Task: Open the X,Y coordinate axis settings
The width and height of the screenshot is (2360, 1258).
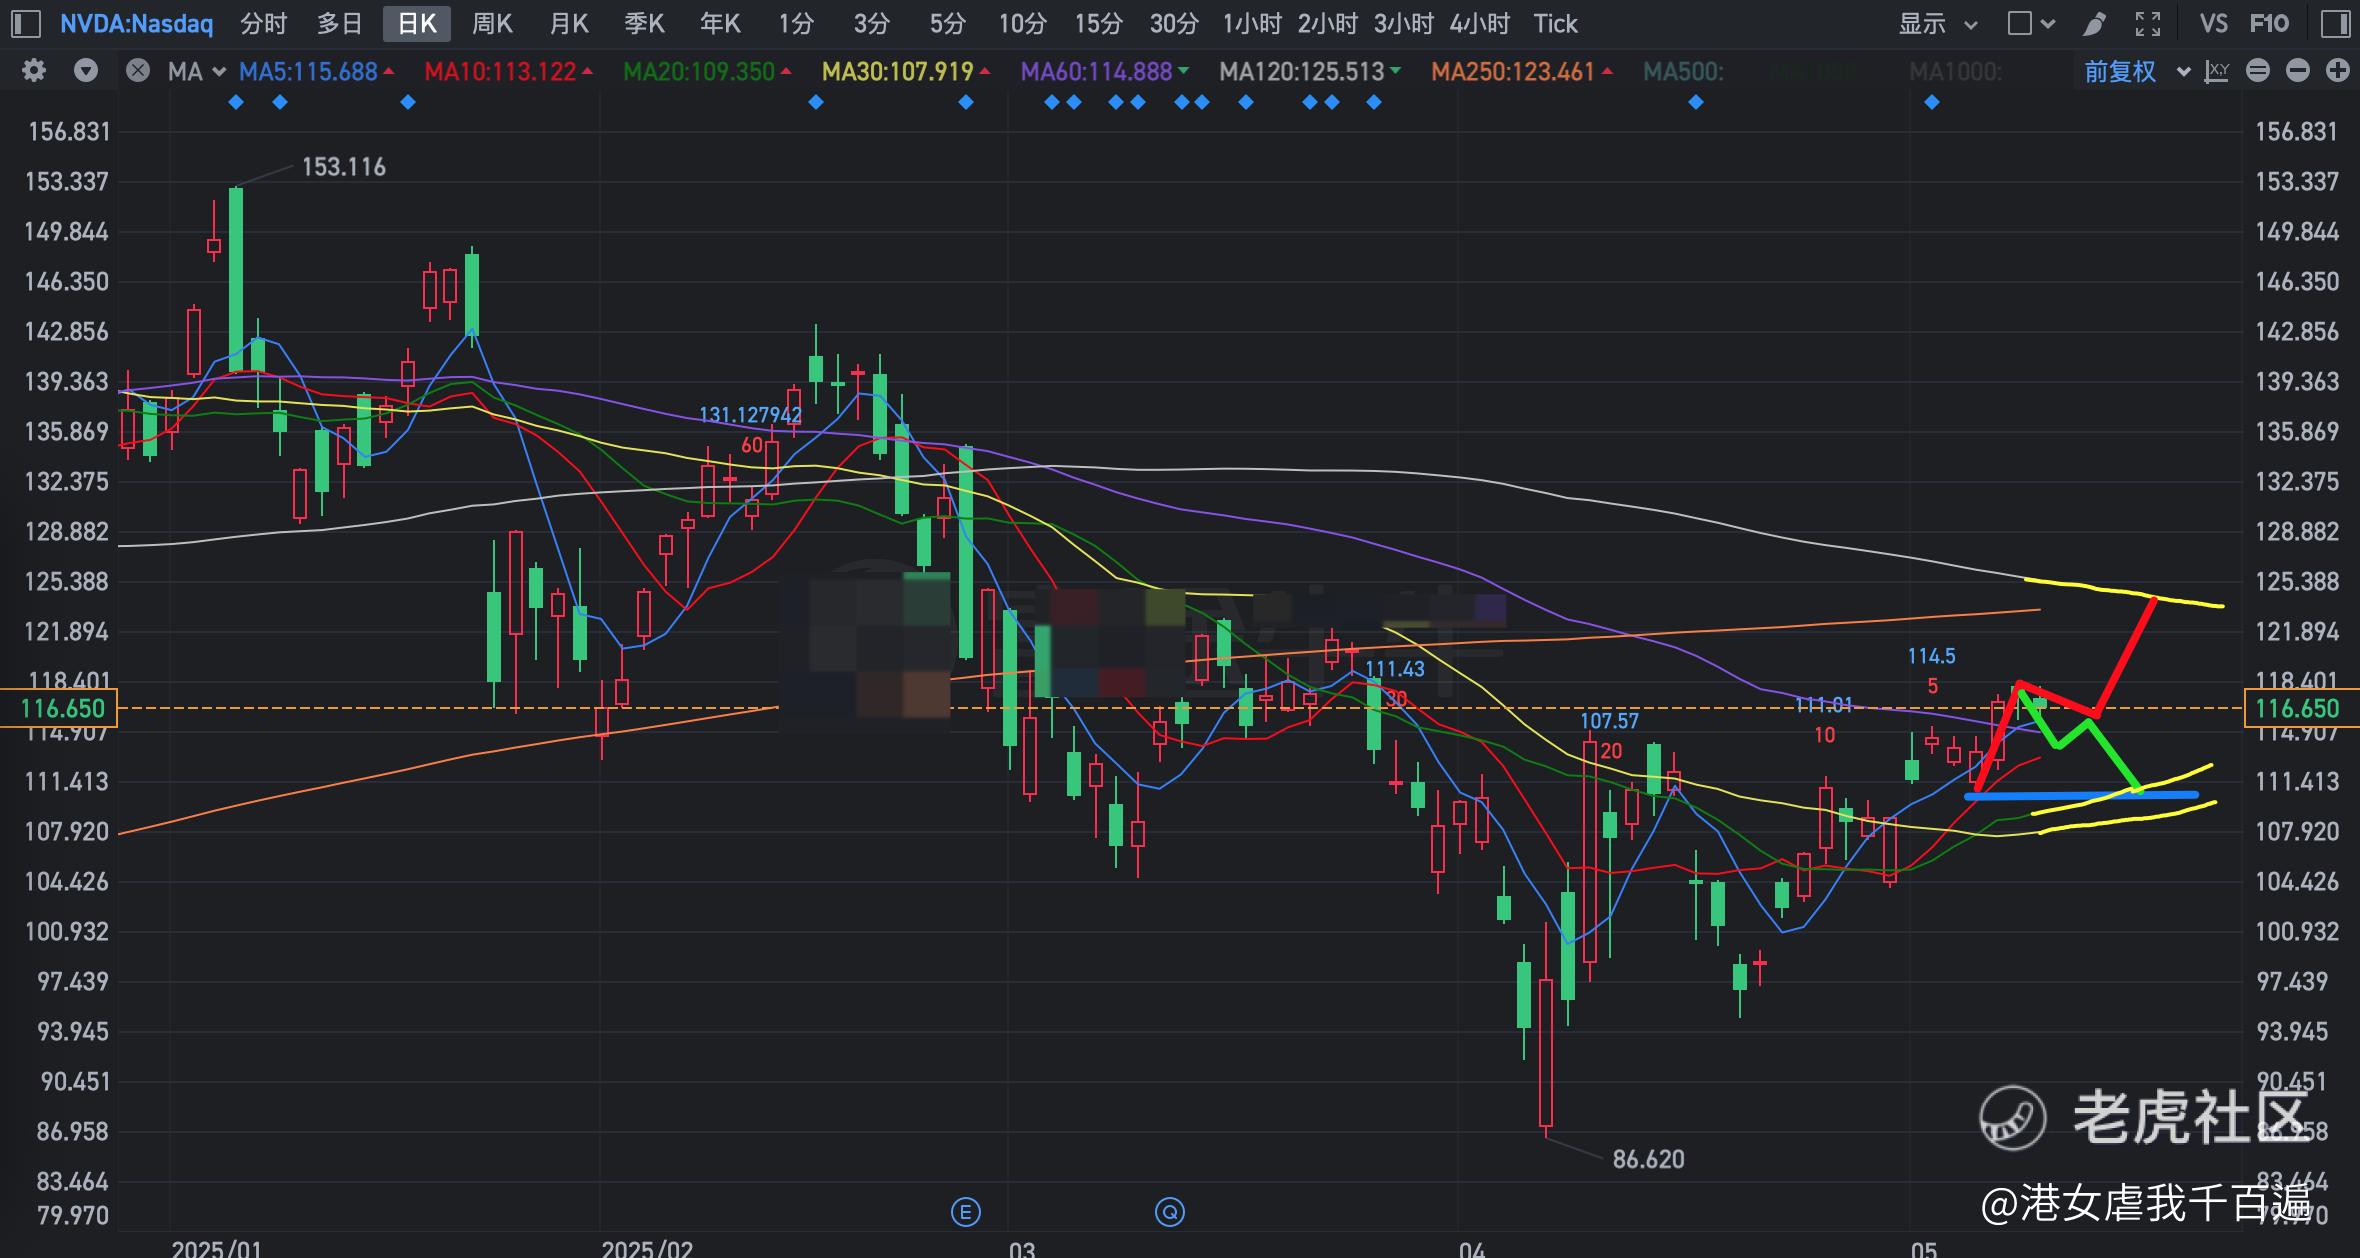Action: click(2217, 71)
